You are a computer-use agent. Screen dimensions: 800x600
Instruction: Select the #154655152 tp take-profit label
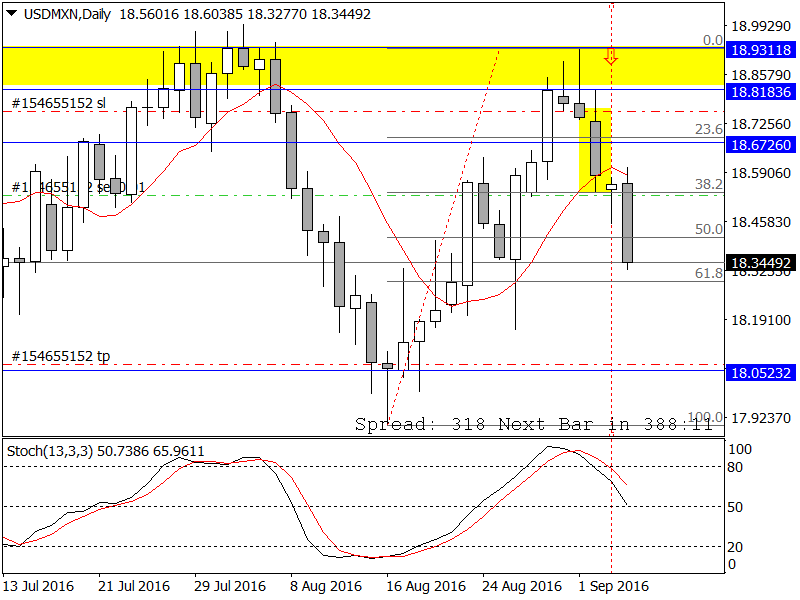60,356
